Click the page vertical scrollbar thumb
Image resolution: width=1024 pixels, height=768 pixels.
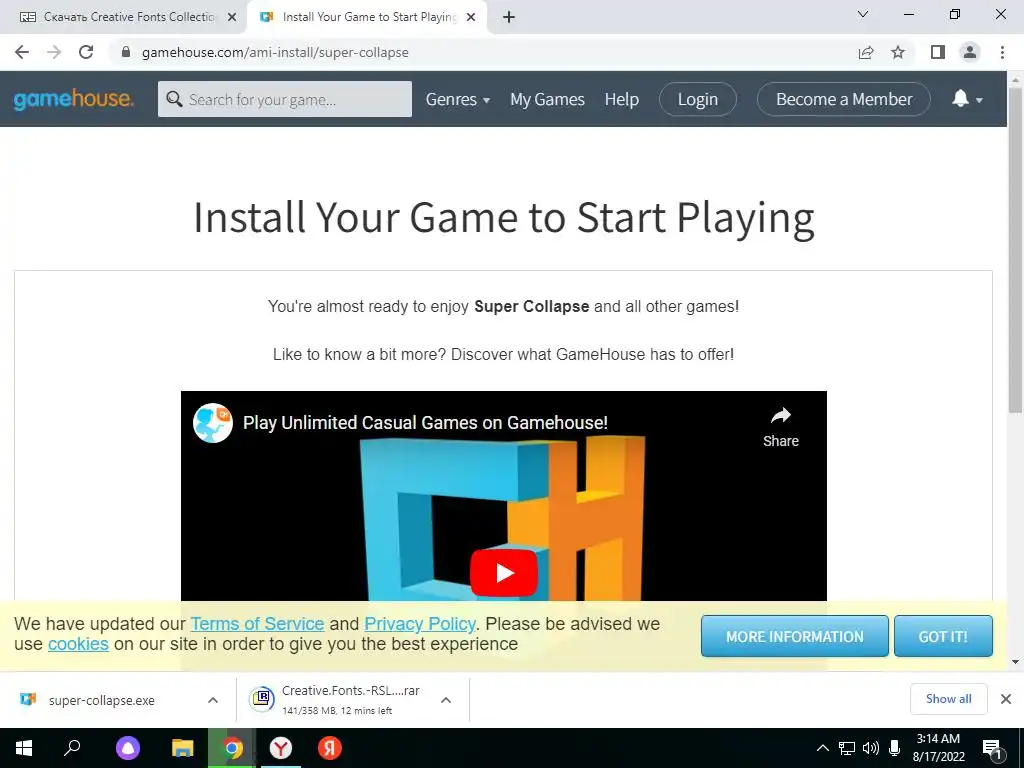1015,249
